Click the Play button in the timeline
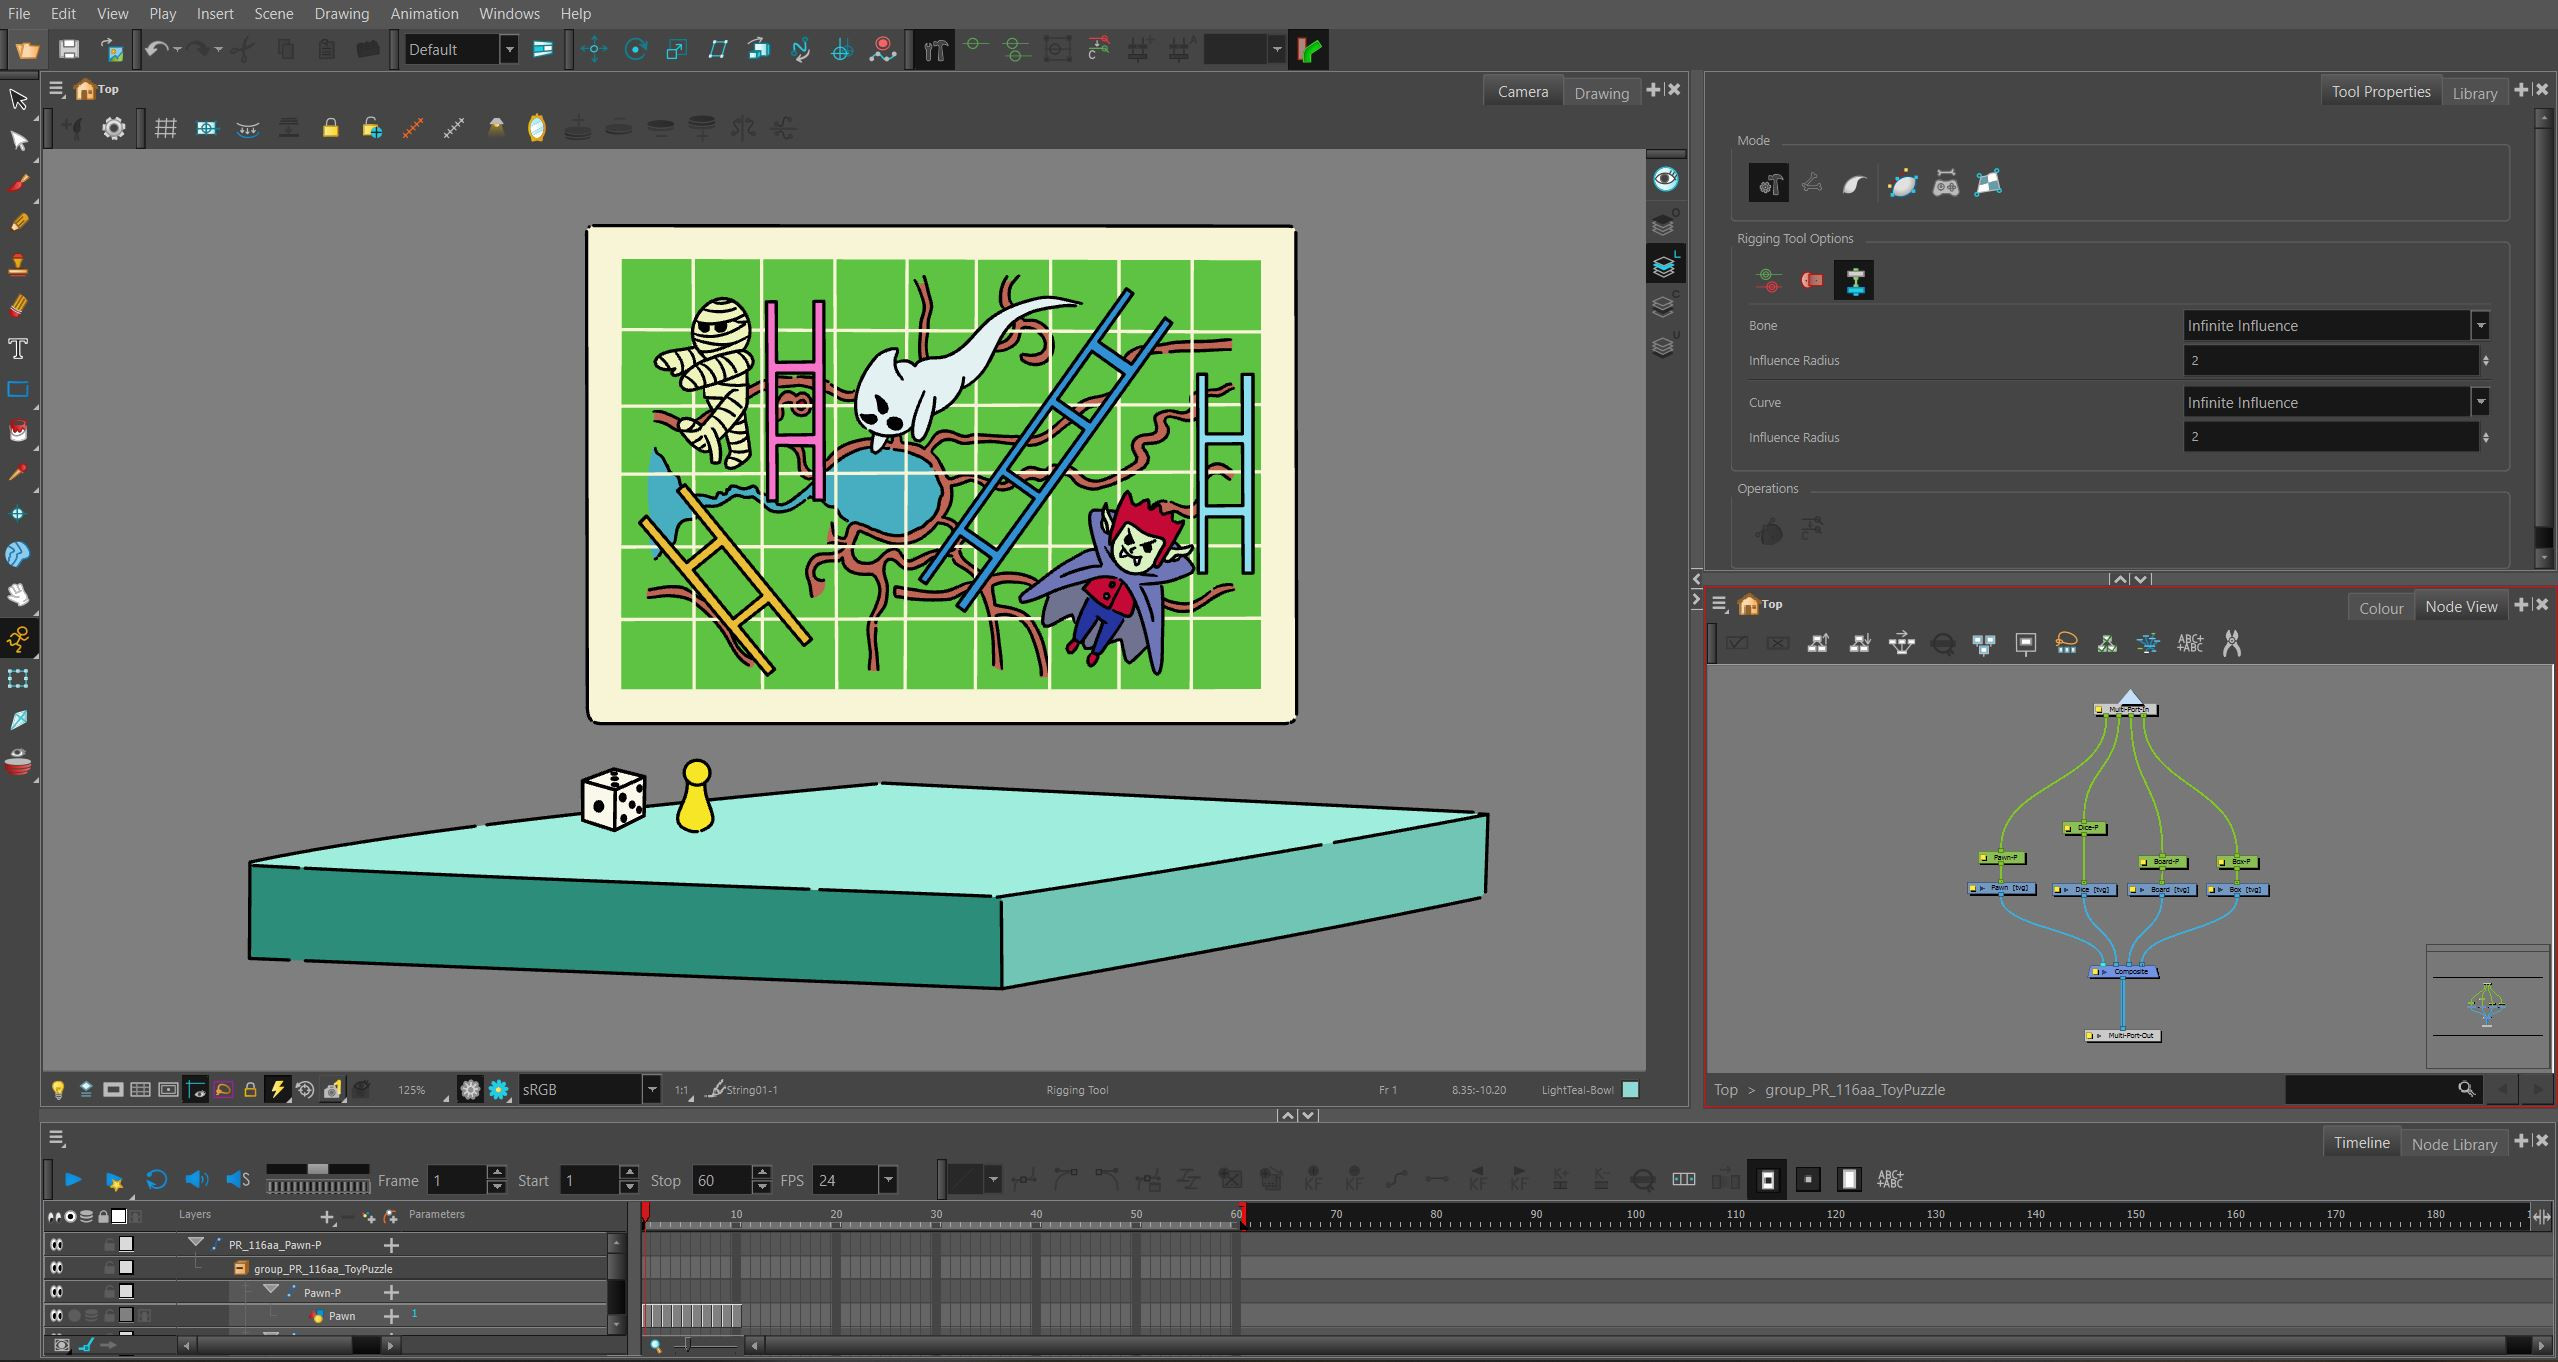 pos(73,1180)
